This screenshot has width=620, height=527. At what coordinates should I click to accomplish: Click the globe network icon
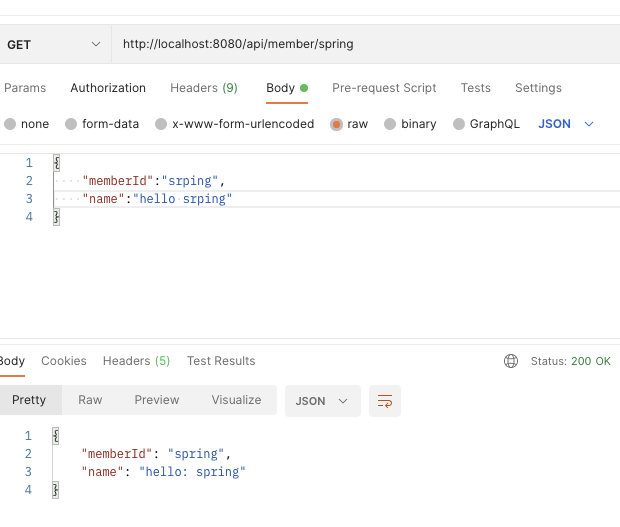(510, 361)
